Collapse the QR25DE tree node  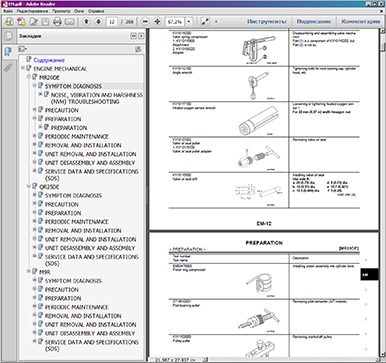pos(29,186)
